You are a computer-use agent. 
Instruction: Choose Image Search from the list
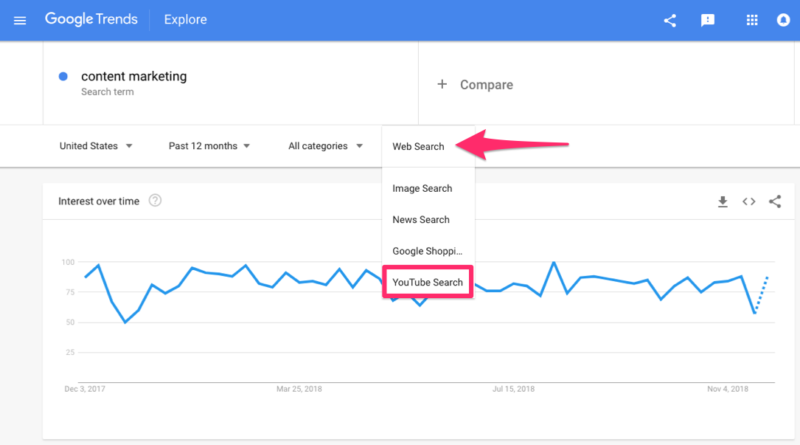(422, 188)
